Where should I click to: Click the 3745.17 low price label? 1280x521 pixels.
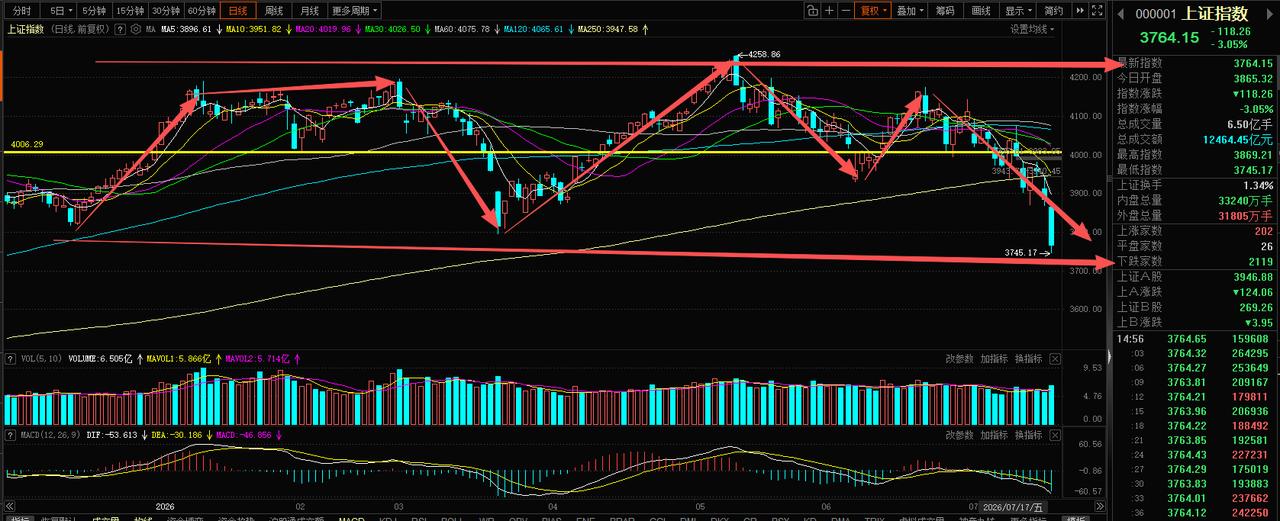point(1021,253)
